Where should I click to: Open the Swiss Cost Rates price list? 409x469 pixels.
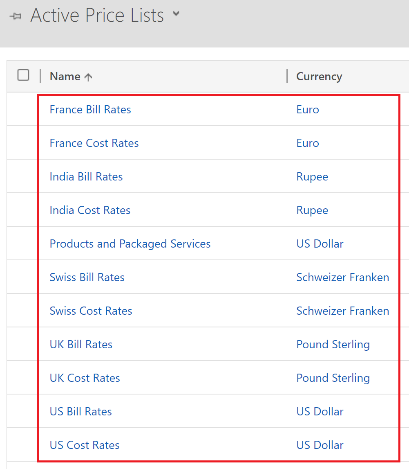coord(91,311)
